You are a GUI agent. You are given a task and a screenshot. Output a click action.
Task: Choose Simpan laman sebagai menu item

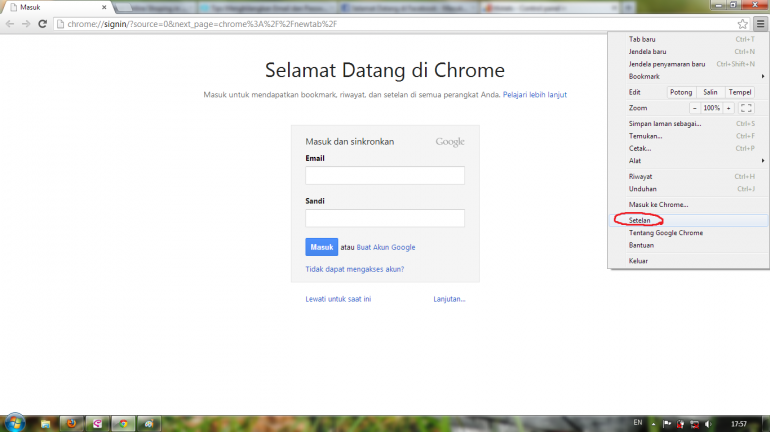[688, 124]
